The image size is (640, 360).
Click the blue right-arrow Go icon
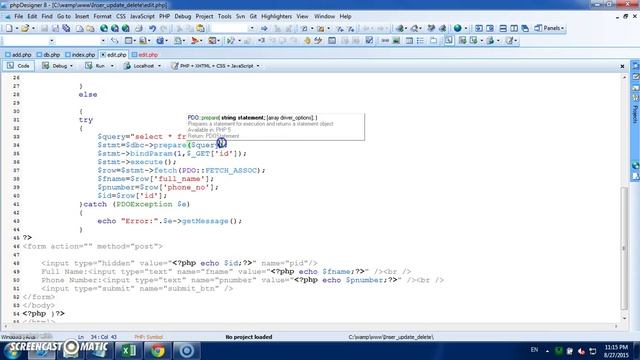click(x=264, y=28)
